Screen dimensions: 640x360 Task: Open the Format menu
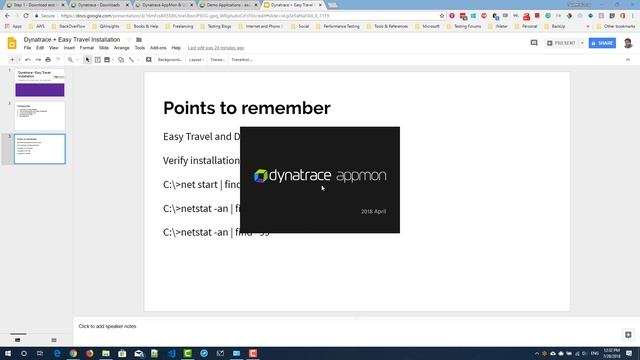point(87,48)
